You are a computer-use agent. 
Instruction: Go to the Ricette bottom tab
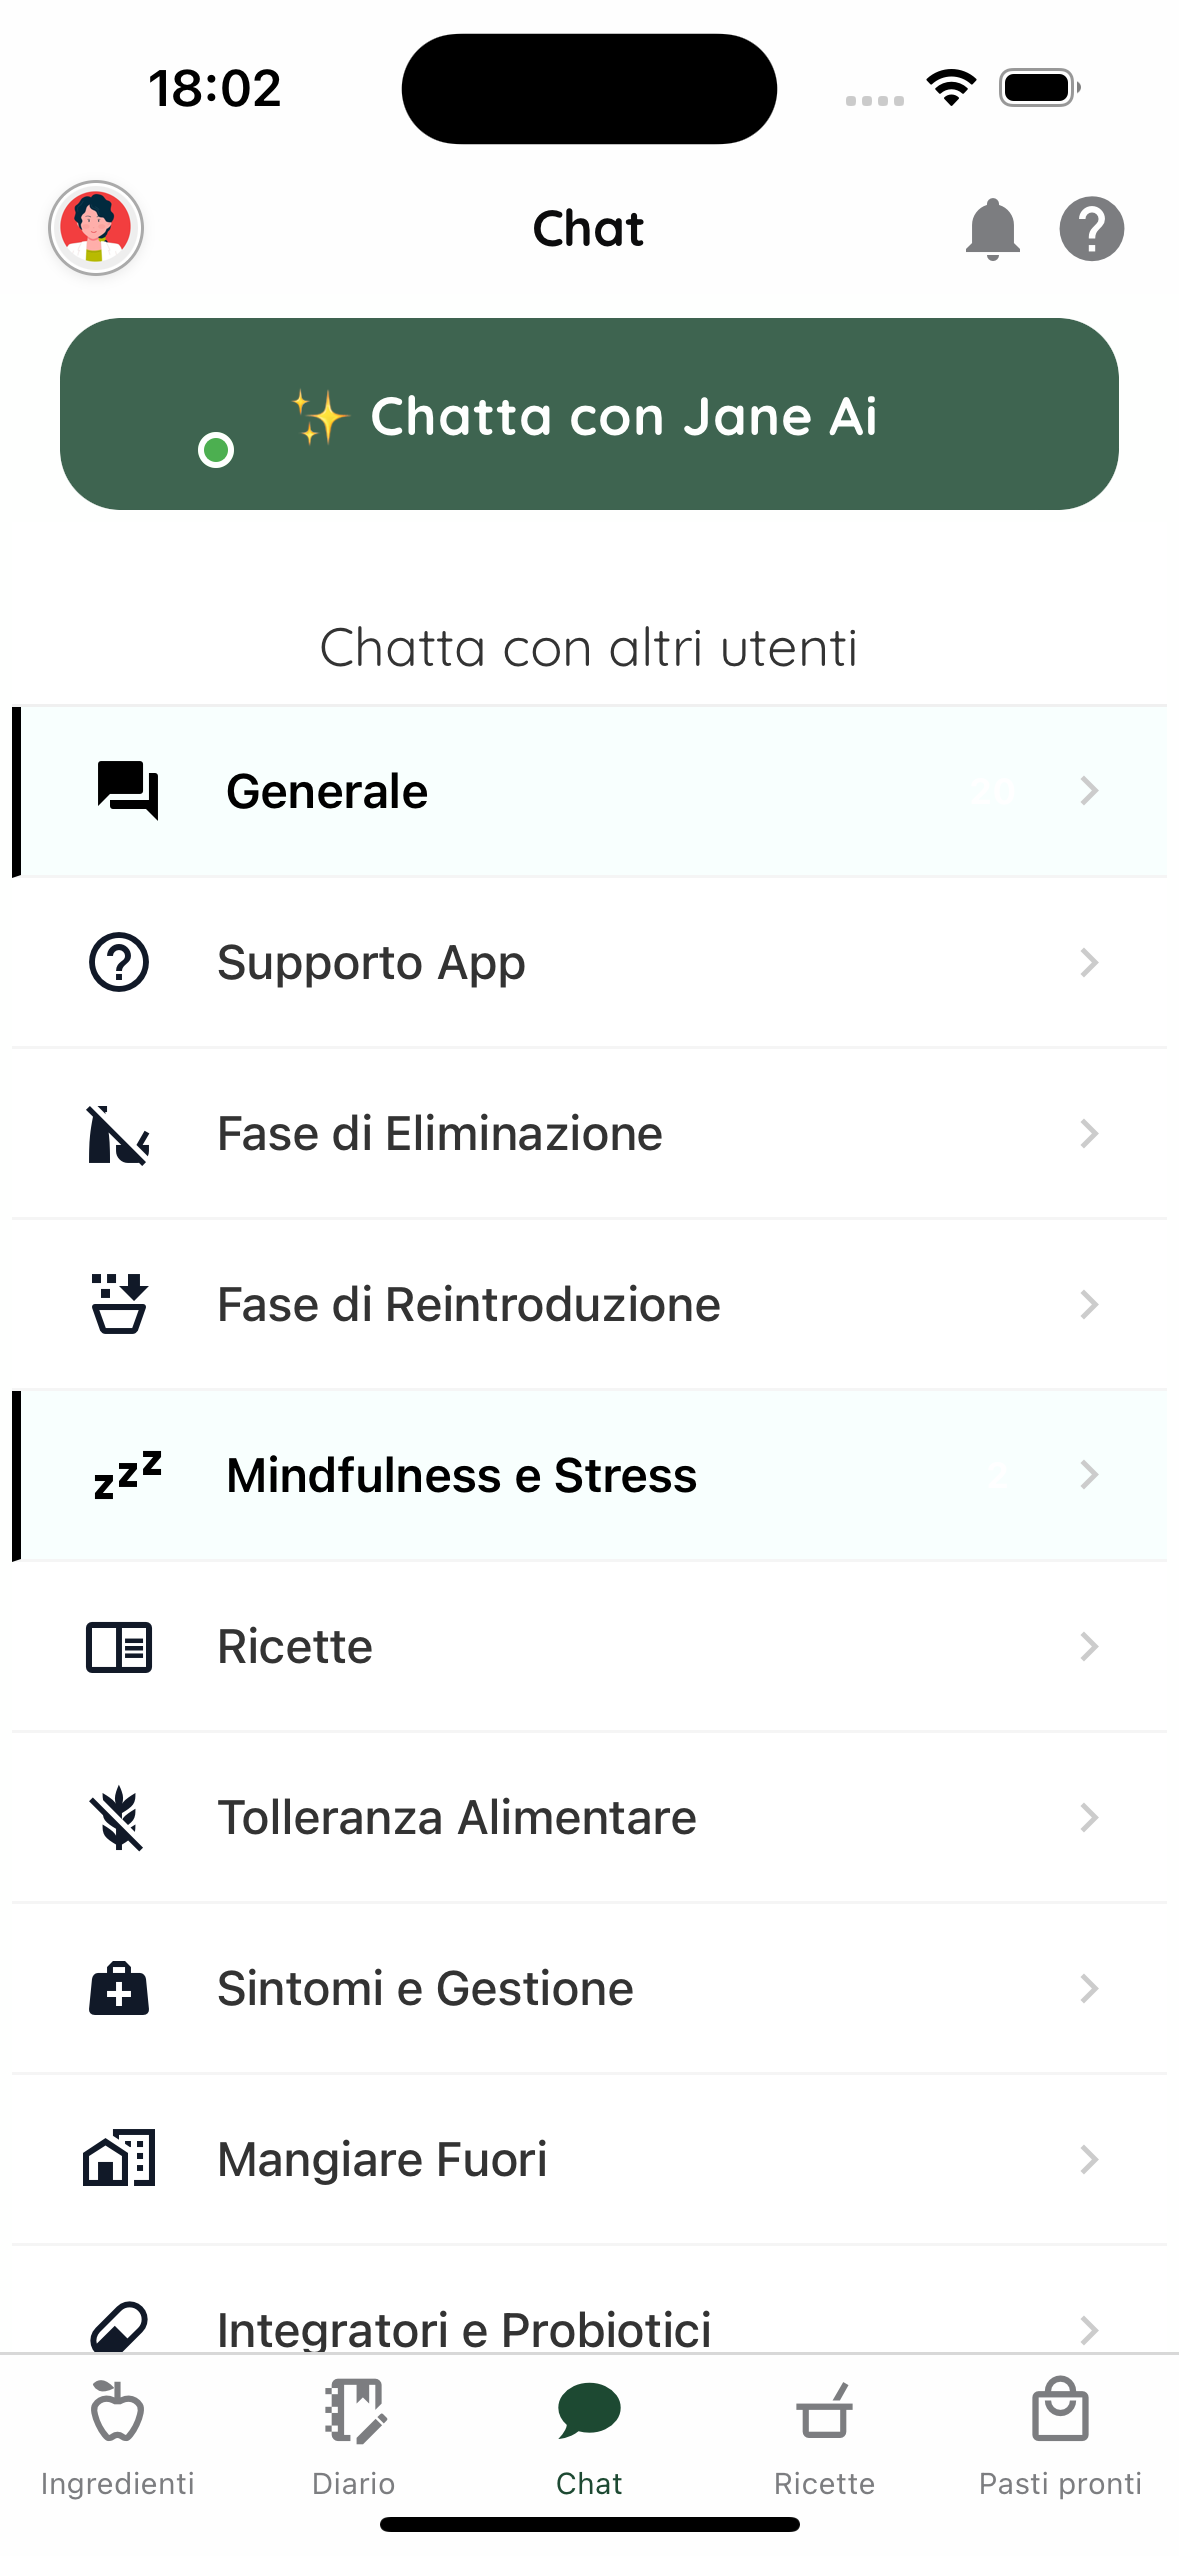(x=825, y=2438)
